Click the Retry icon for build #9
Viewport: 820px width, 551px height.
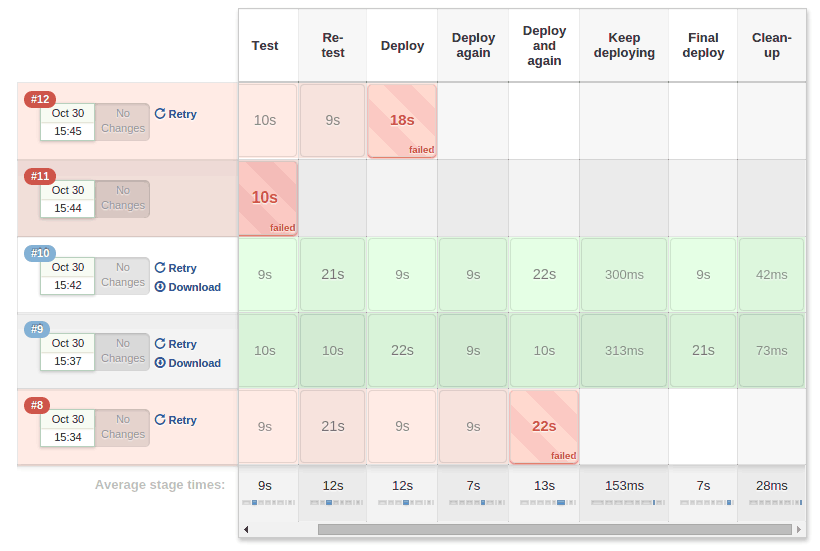click(x=160, y=344)
